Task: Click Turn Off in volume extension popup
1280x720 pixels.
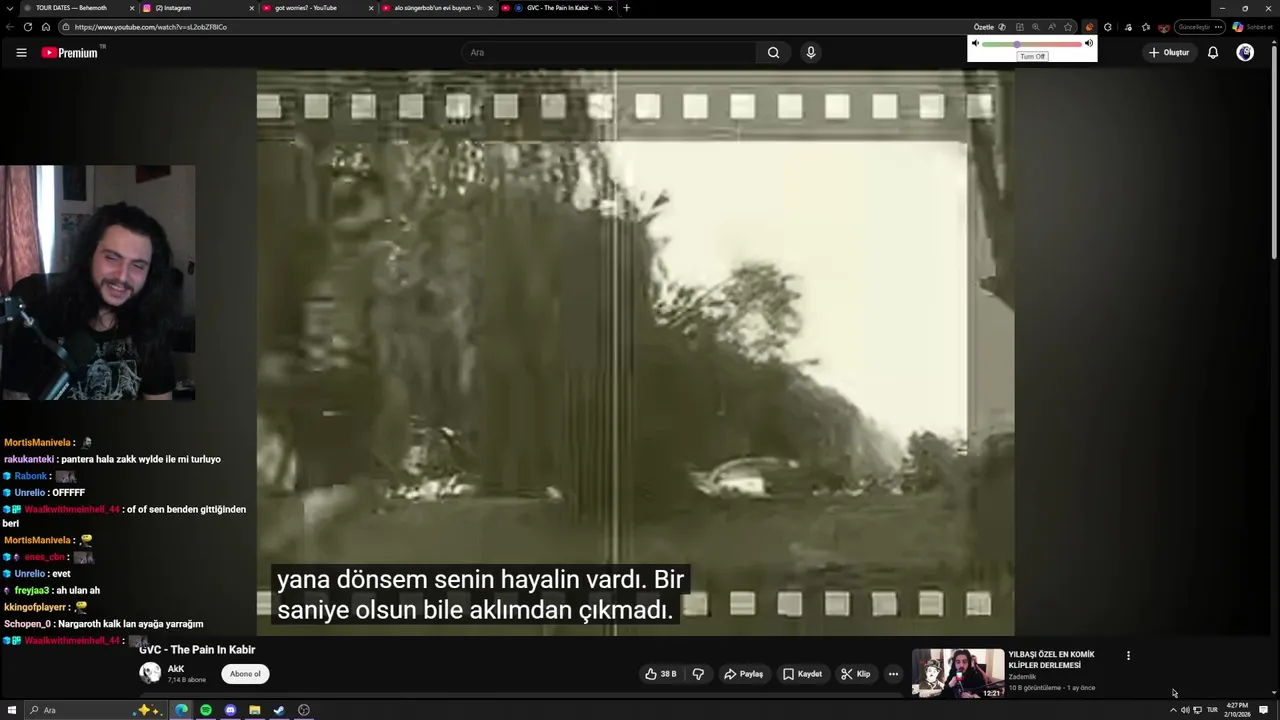Action: click(x=1032, y=56)
